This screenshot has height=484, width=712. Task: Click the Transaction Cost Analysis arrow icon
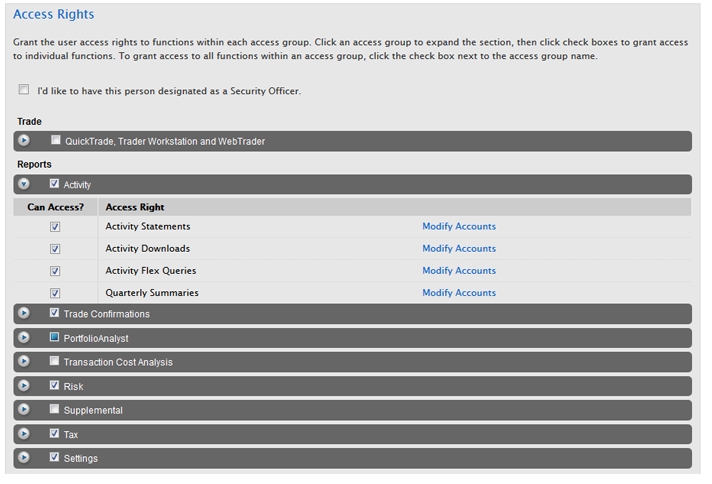pyautogui.click(x=24, y=362)
